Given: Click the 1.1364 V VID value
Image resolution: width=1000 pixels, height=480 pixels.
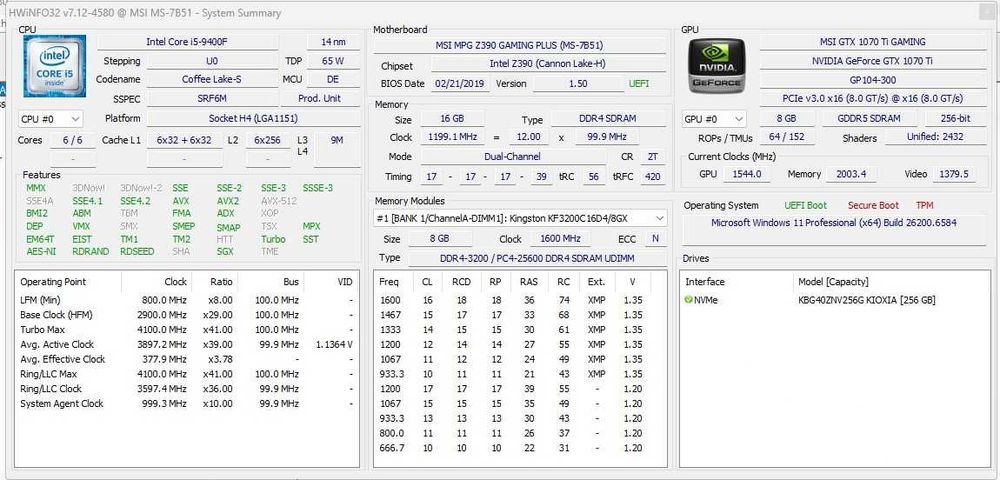Looking at the screenshot, I should pos(335,345).
